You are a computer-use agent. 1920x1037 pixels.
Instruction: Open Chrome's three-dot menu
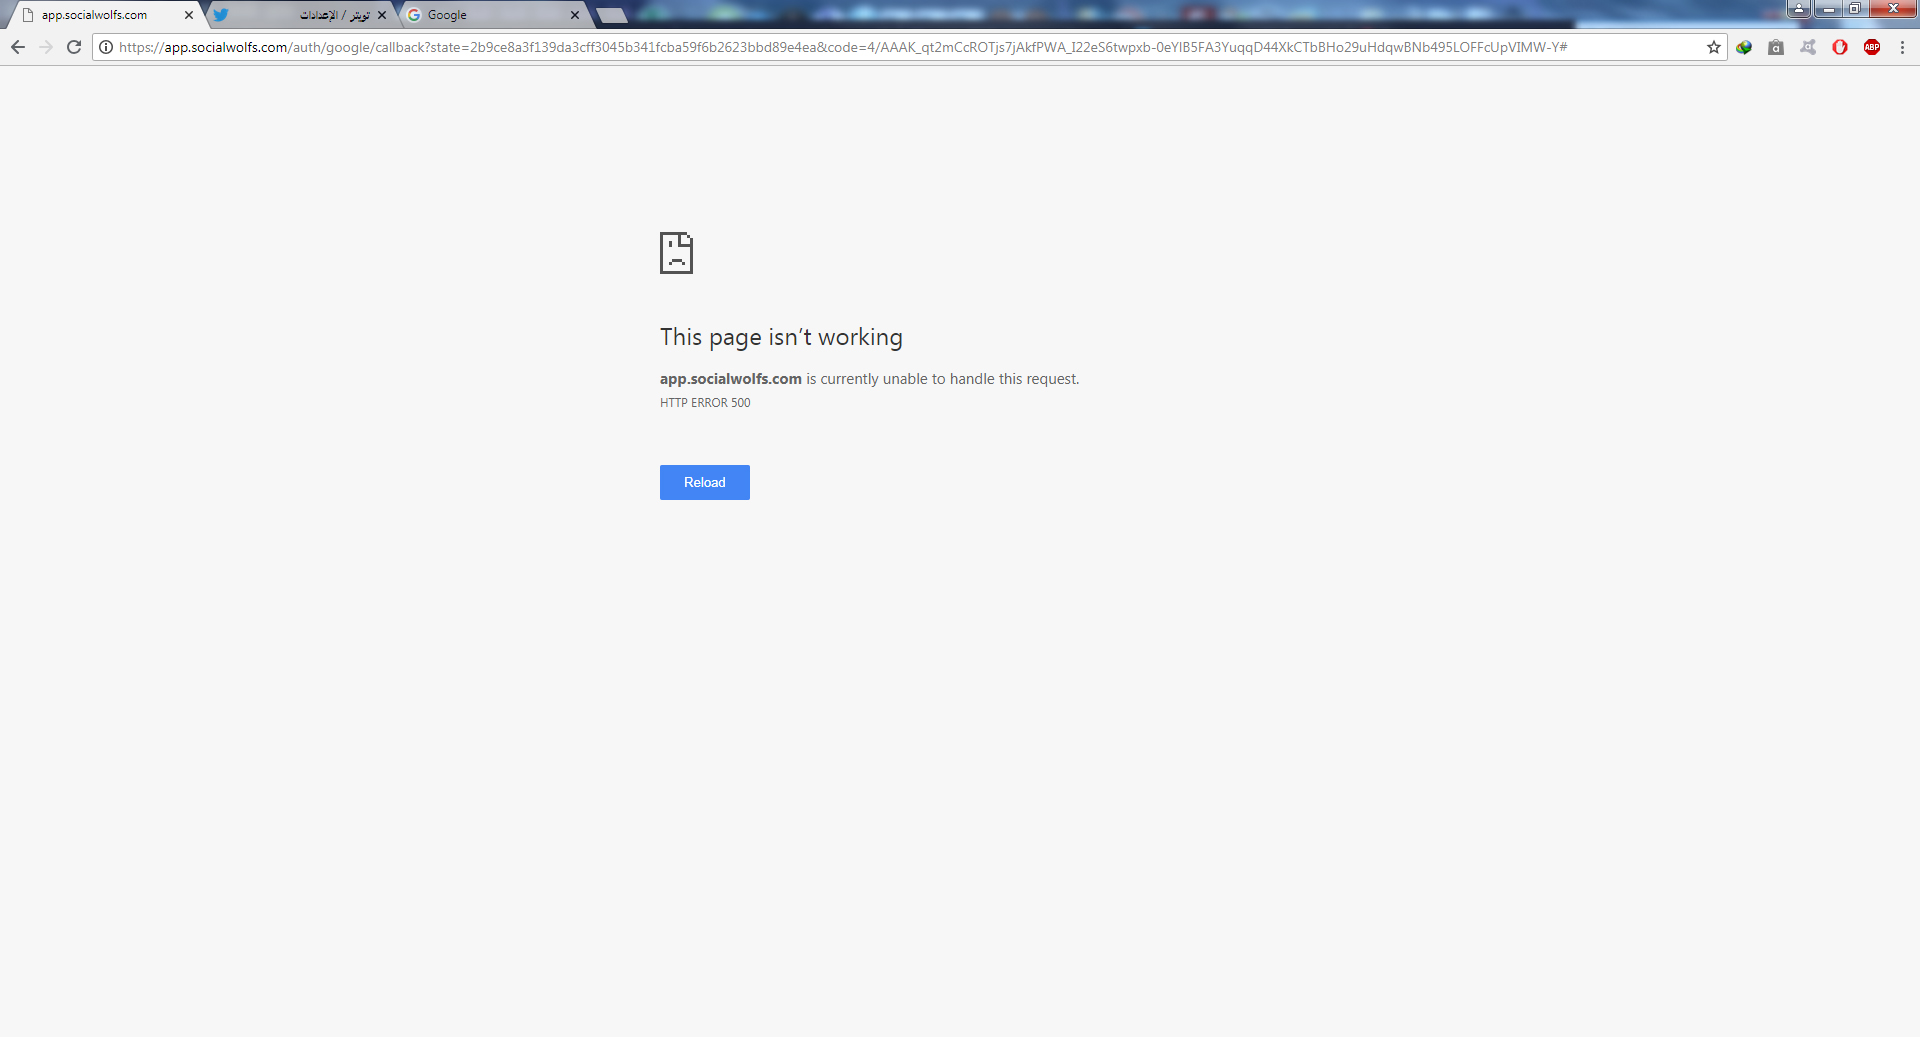[x=1902, y=47]
